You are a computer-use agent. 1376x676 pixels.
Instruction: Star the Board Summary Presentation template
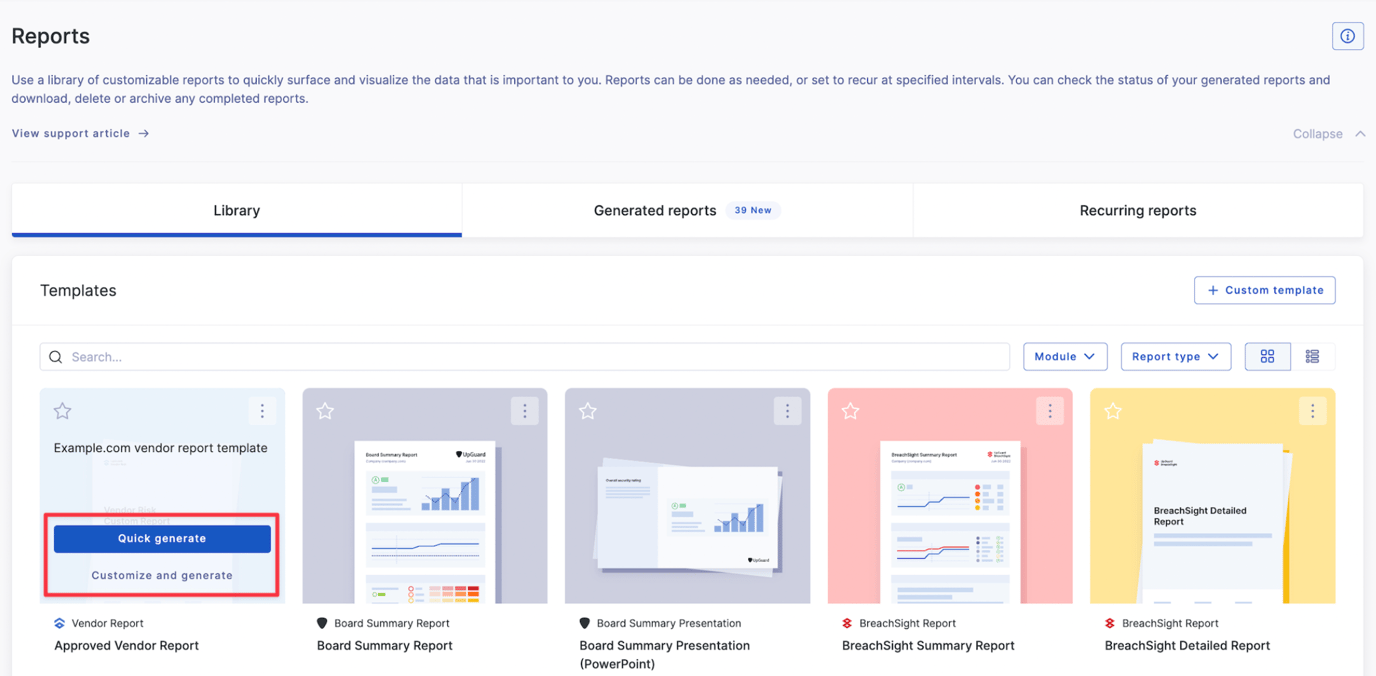[x=587, y=410]
